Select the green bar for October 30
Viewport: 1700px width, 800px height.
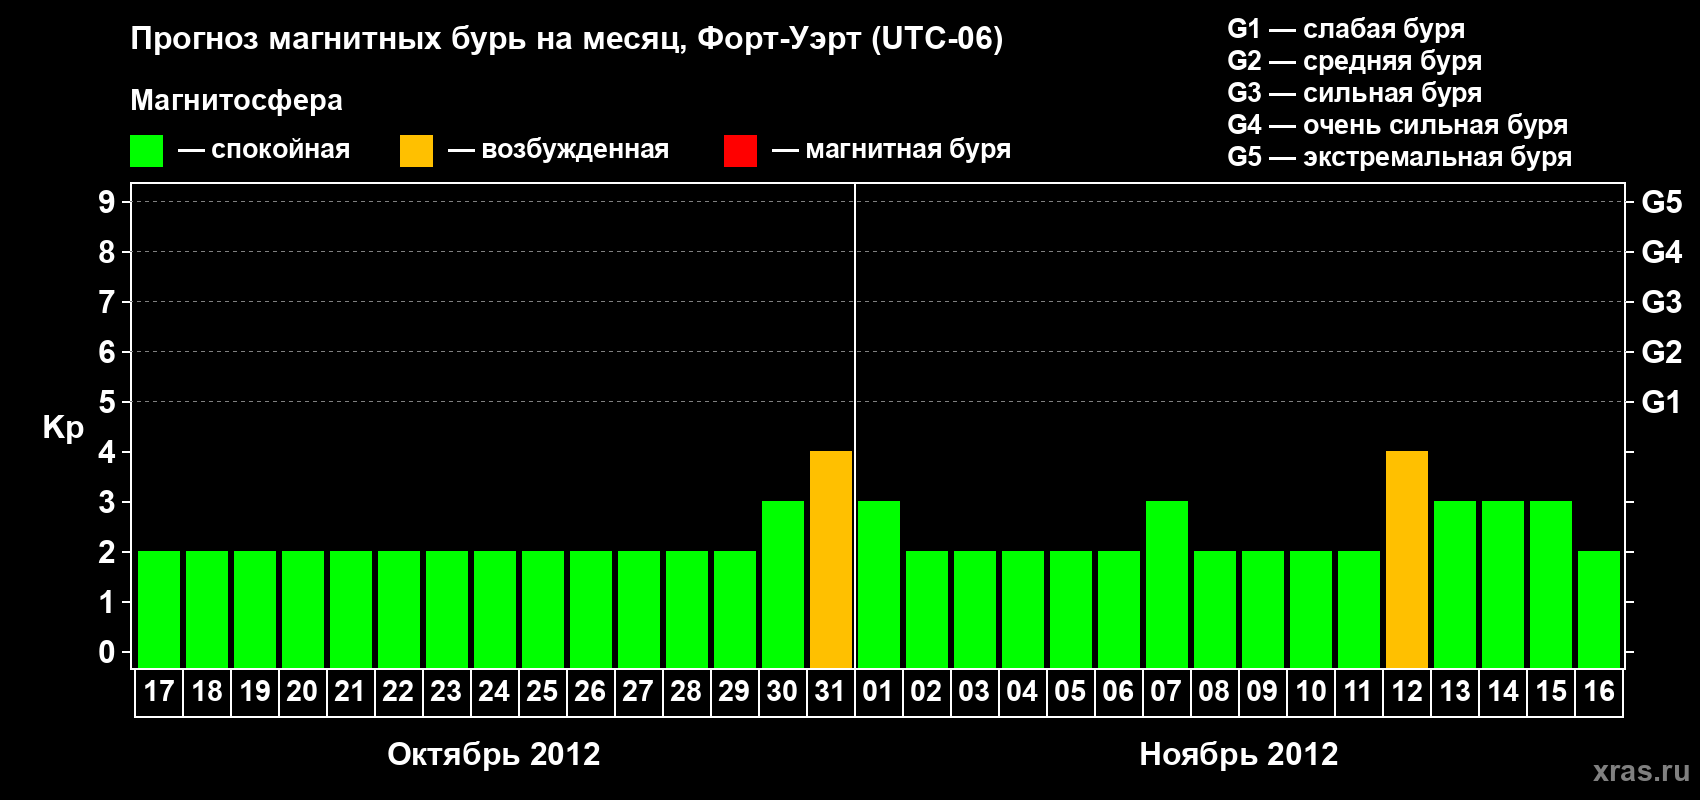[x=783, y=585]
